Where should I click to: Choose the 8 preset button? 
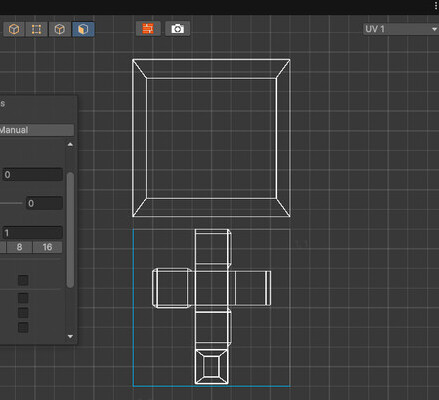[x=19, y=247]
